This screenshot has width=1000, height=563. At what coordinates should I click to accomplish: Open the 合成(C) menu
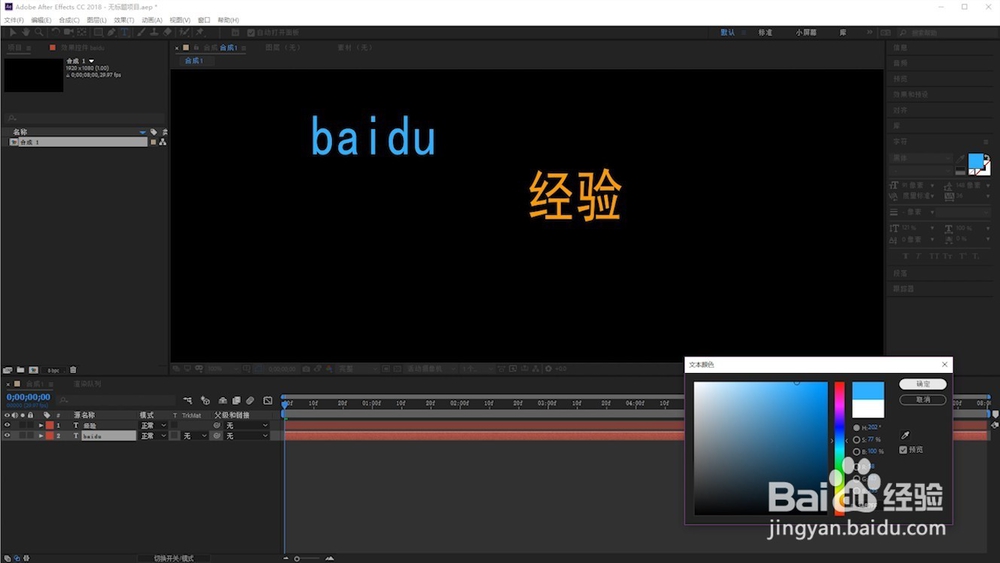coord(69,20)
